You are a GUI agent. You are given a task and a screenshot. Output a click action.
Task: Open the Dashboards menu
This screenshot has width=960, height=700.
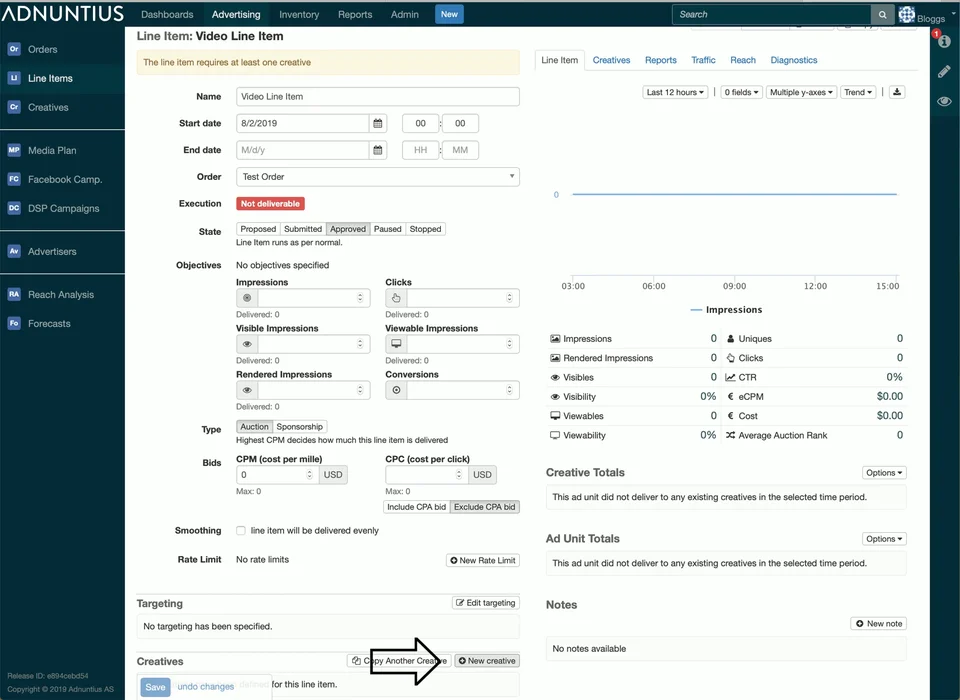coord(167,15)
